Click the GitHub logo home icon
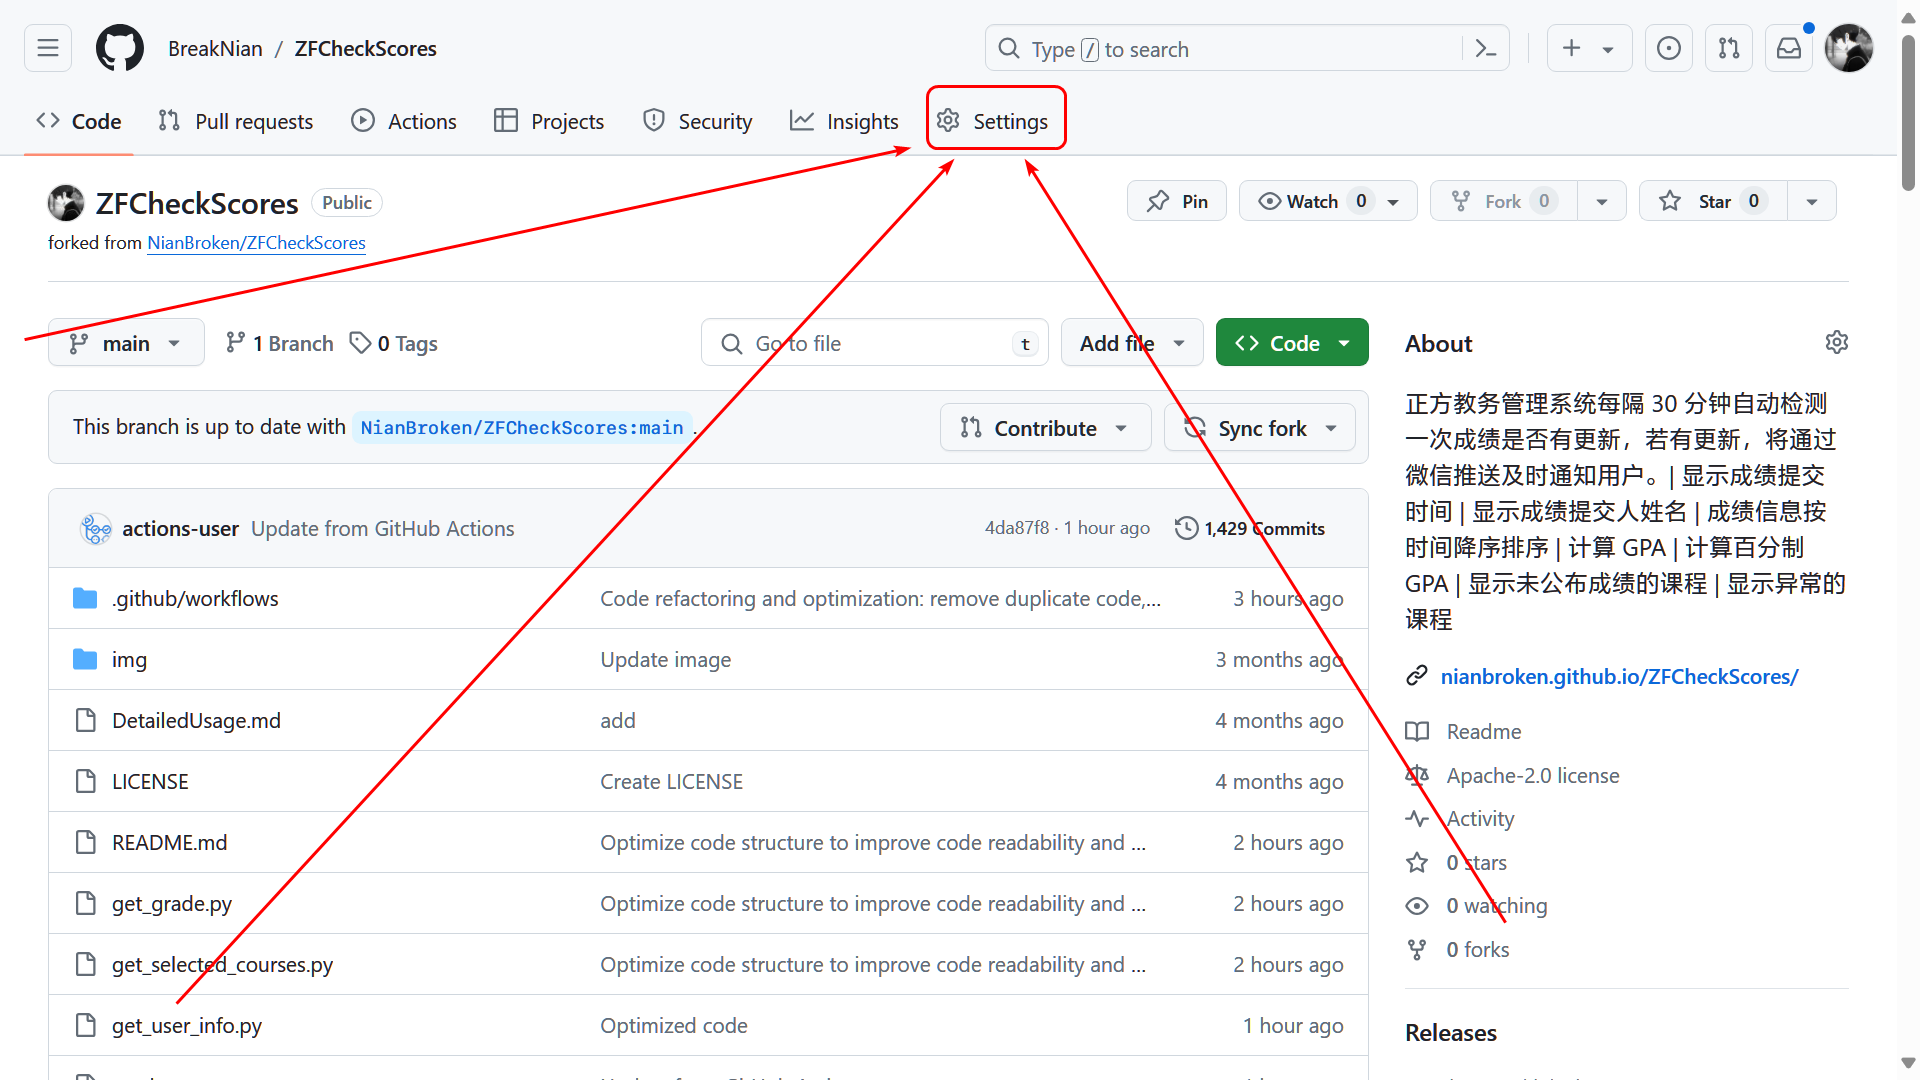The height and width of the screenshot is (1080, 1920). pyautogui.click(x=119, y=48)
